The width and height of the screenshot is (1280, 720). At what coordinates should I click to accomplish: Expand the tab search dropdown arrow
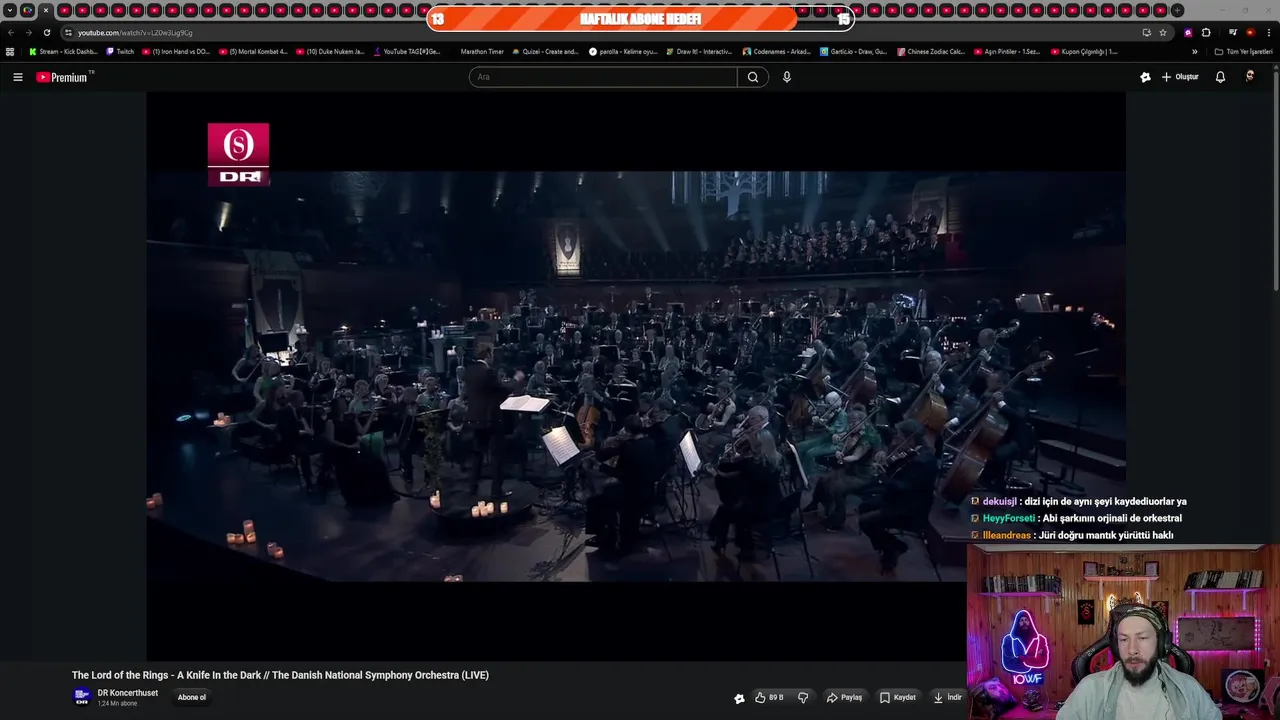[x=10, y=10]
